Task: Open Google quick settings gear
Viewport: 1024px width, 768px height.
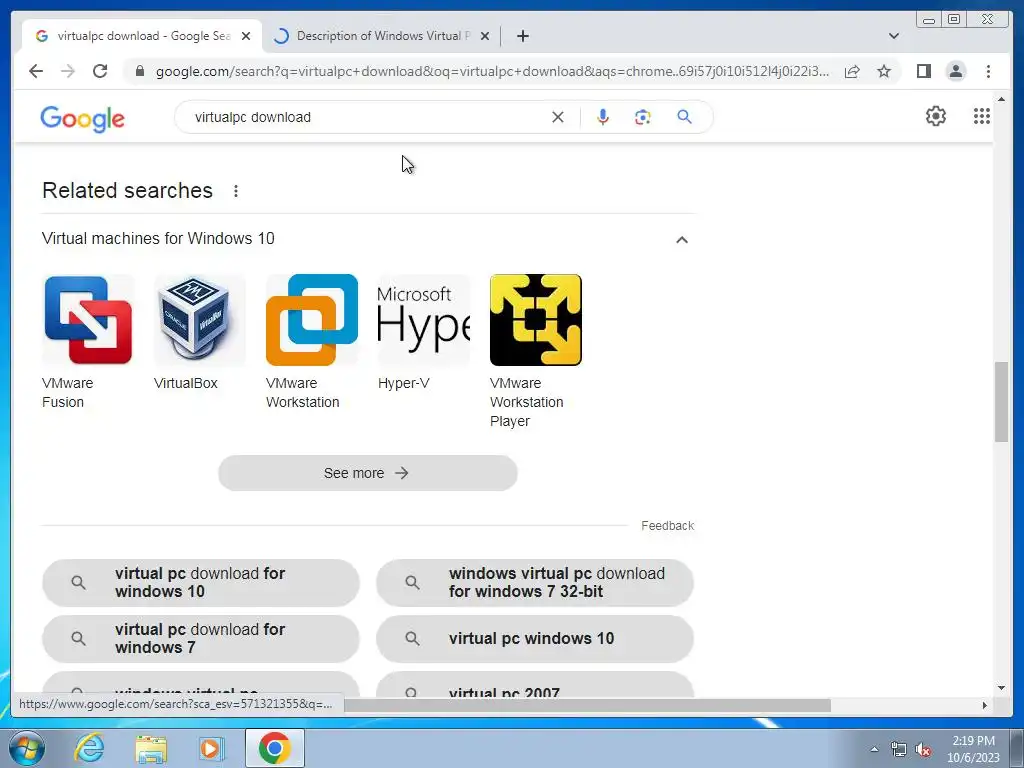Action: (x=936, y=116)
